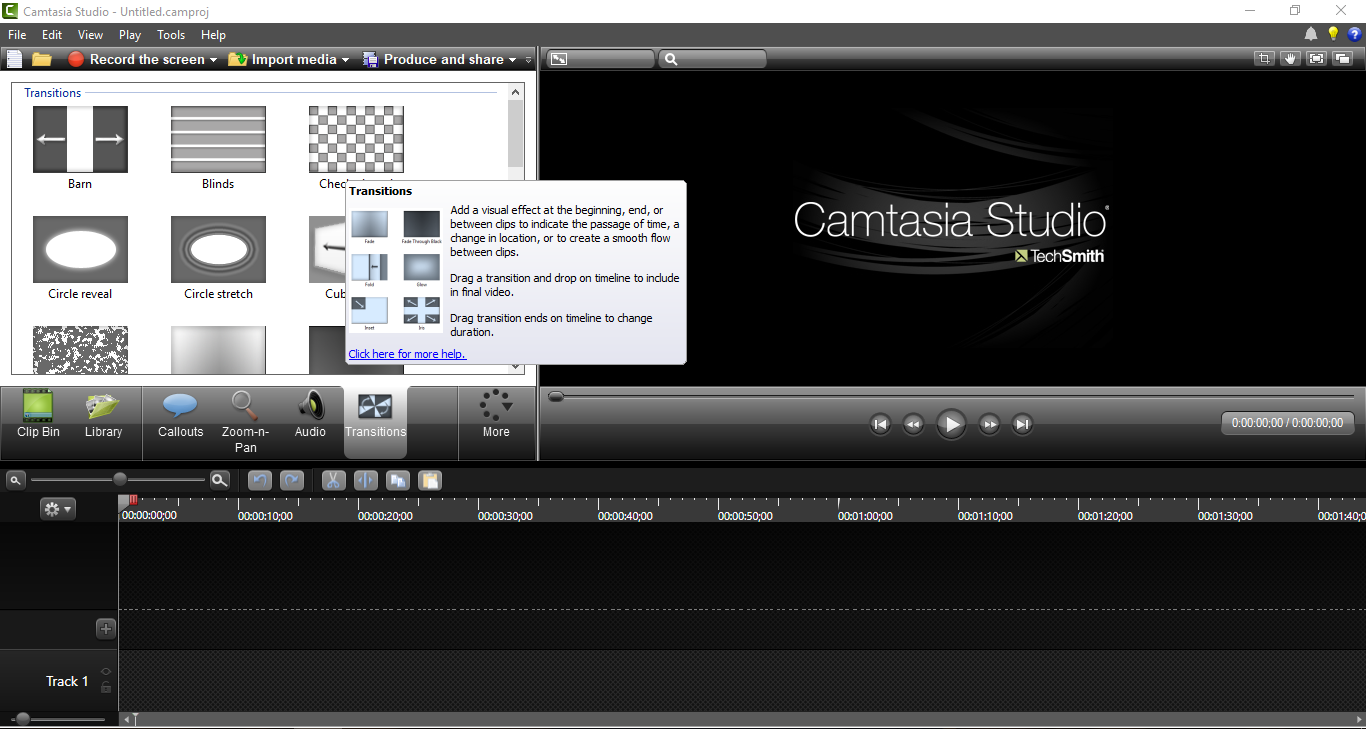Zoom in the timeline with large magnifier
Image resolution: width=1367 pixels, height=729 pixels.
pos(220,480)
